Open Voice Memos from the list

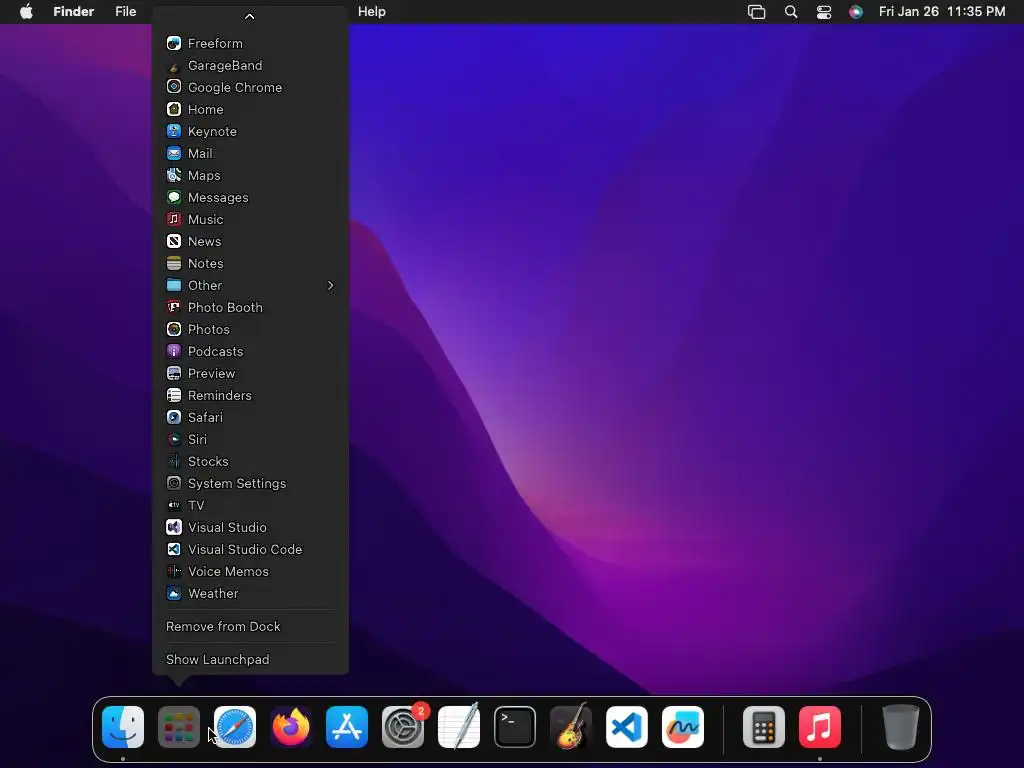[250, 571]
